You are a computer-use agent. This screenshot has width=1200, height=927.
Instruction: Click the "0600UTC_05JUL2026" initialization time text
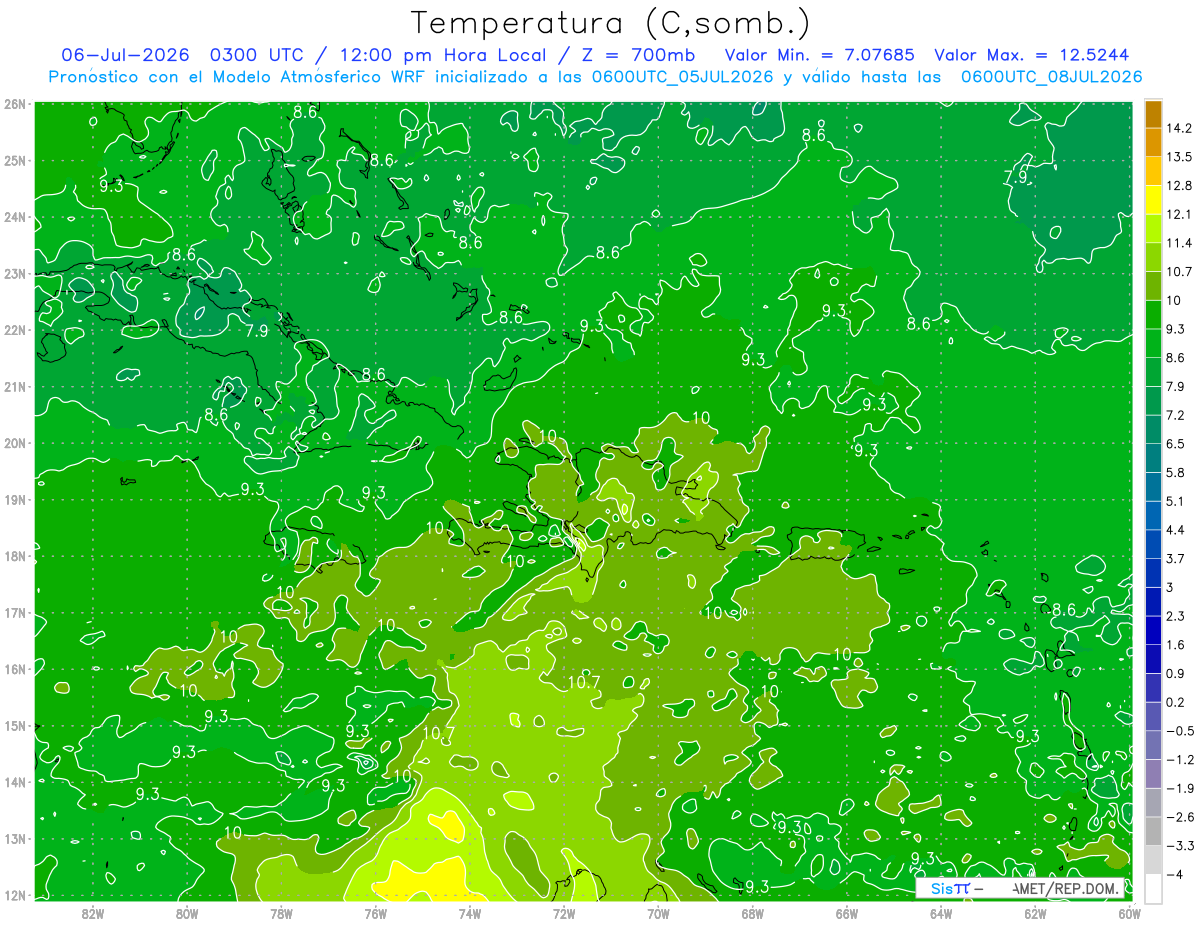tap(682, 77)
